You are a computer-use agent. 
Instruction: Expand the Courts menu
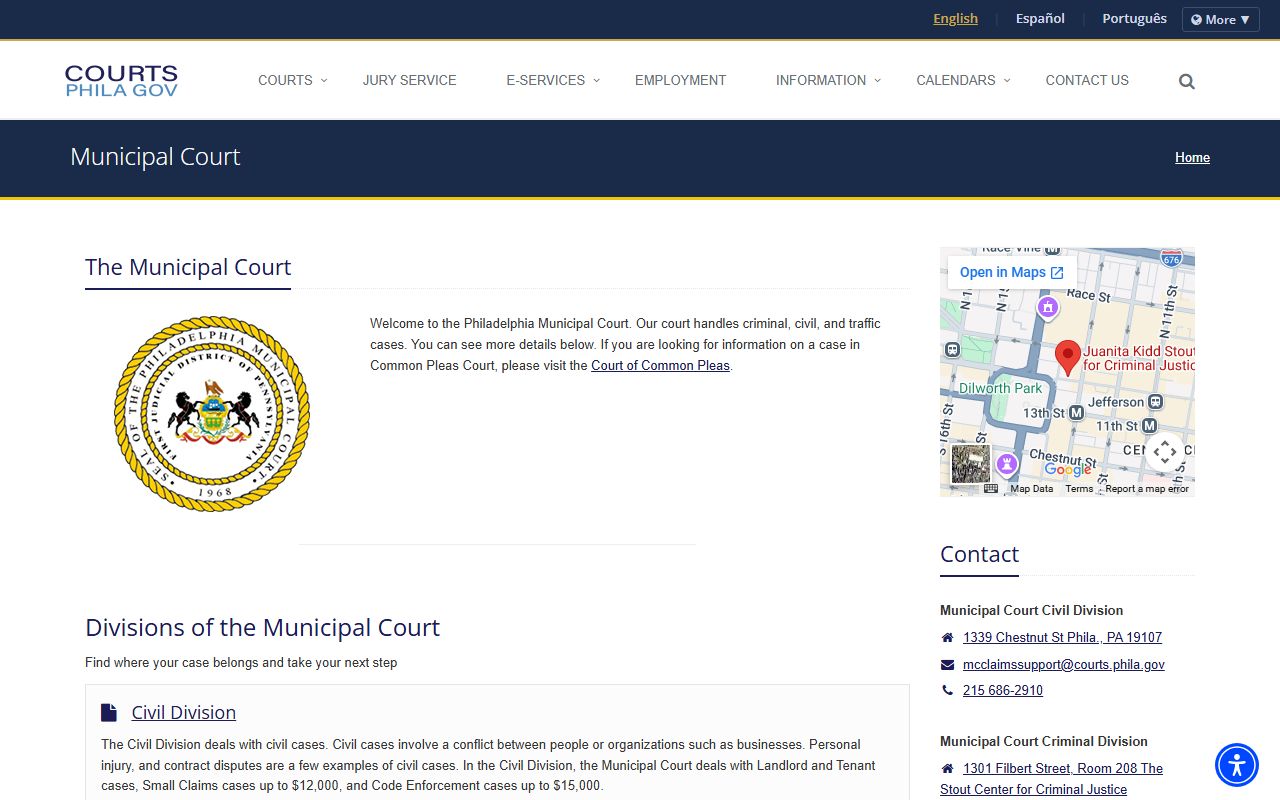pyautogui.click(x=292, y=80)
